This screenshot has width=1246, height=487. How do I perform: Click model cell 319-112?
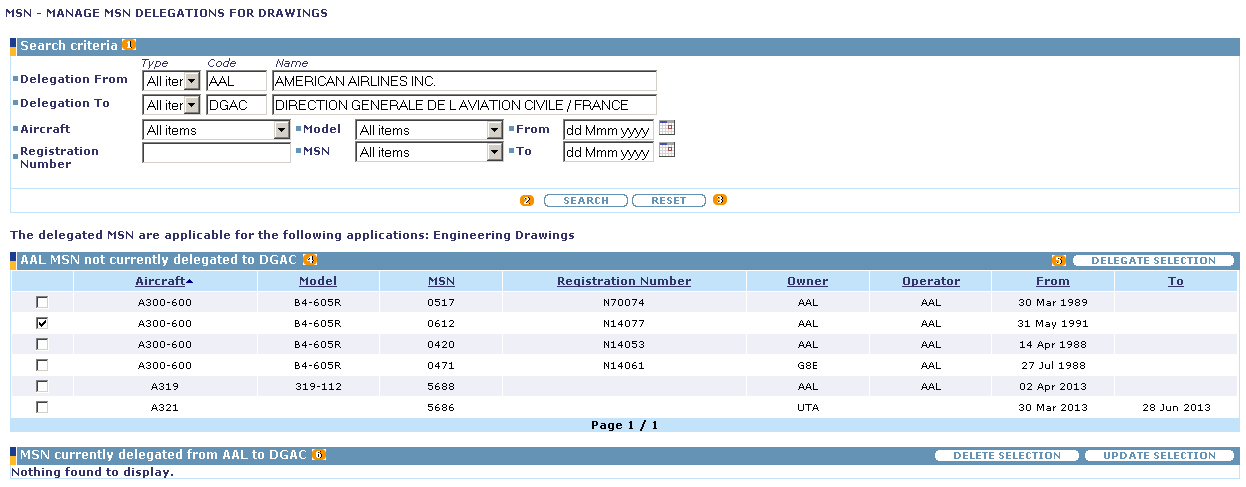318,386
